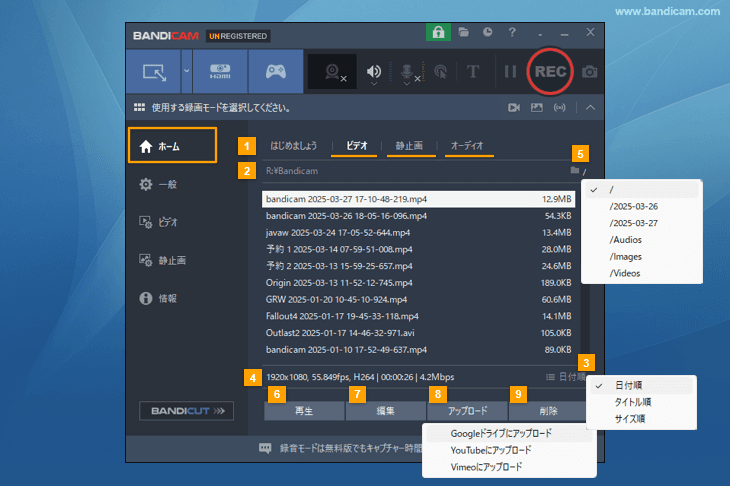Choose YouTubeにアップロード
730x486 pixels.
click(509, 450)
